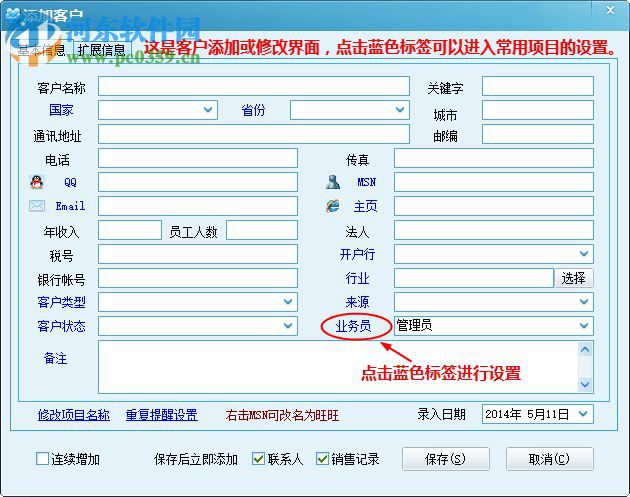
Task: Expand the 来源 dropdown list
Action: tap(584, 302)
